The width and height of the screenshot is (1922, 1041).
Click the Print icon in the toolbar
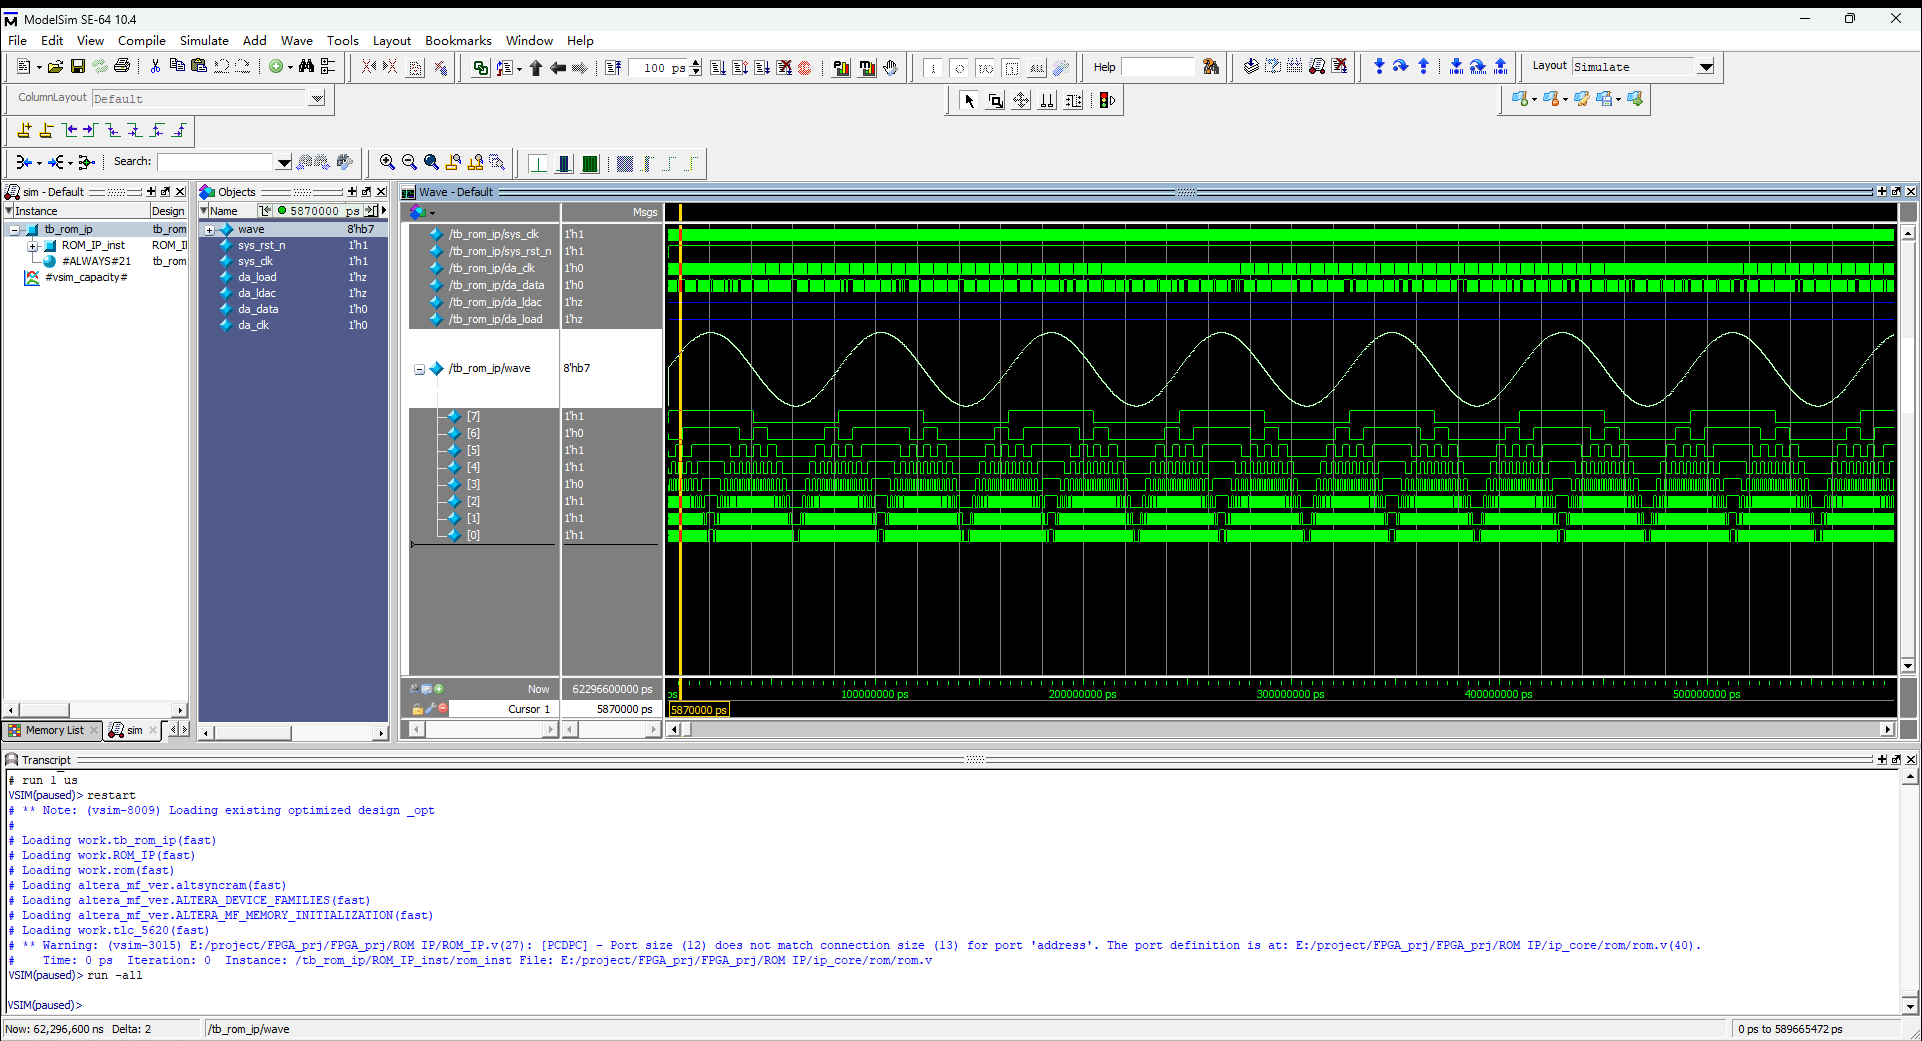(x=122, y=67)
